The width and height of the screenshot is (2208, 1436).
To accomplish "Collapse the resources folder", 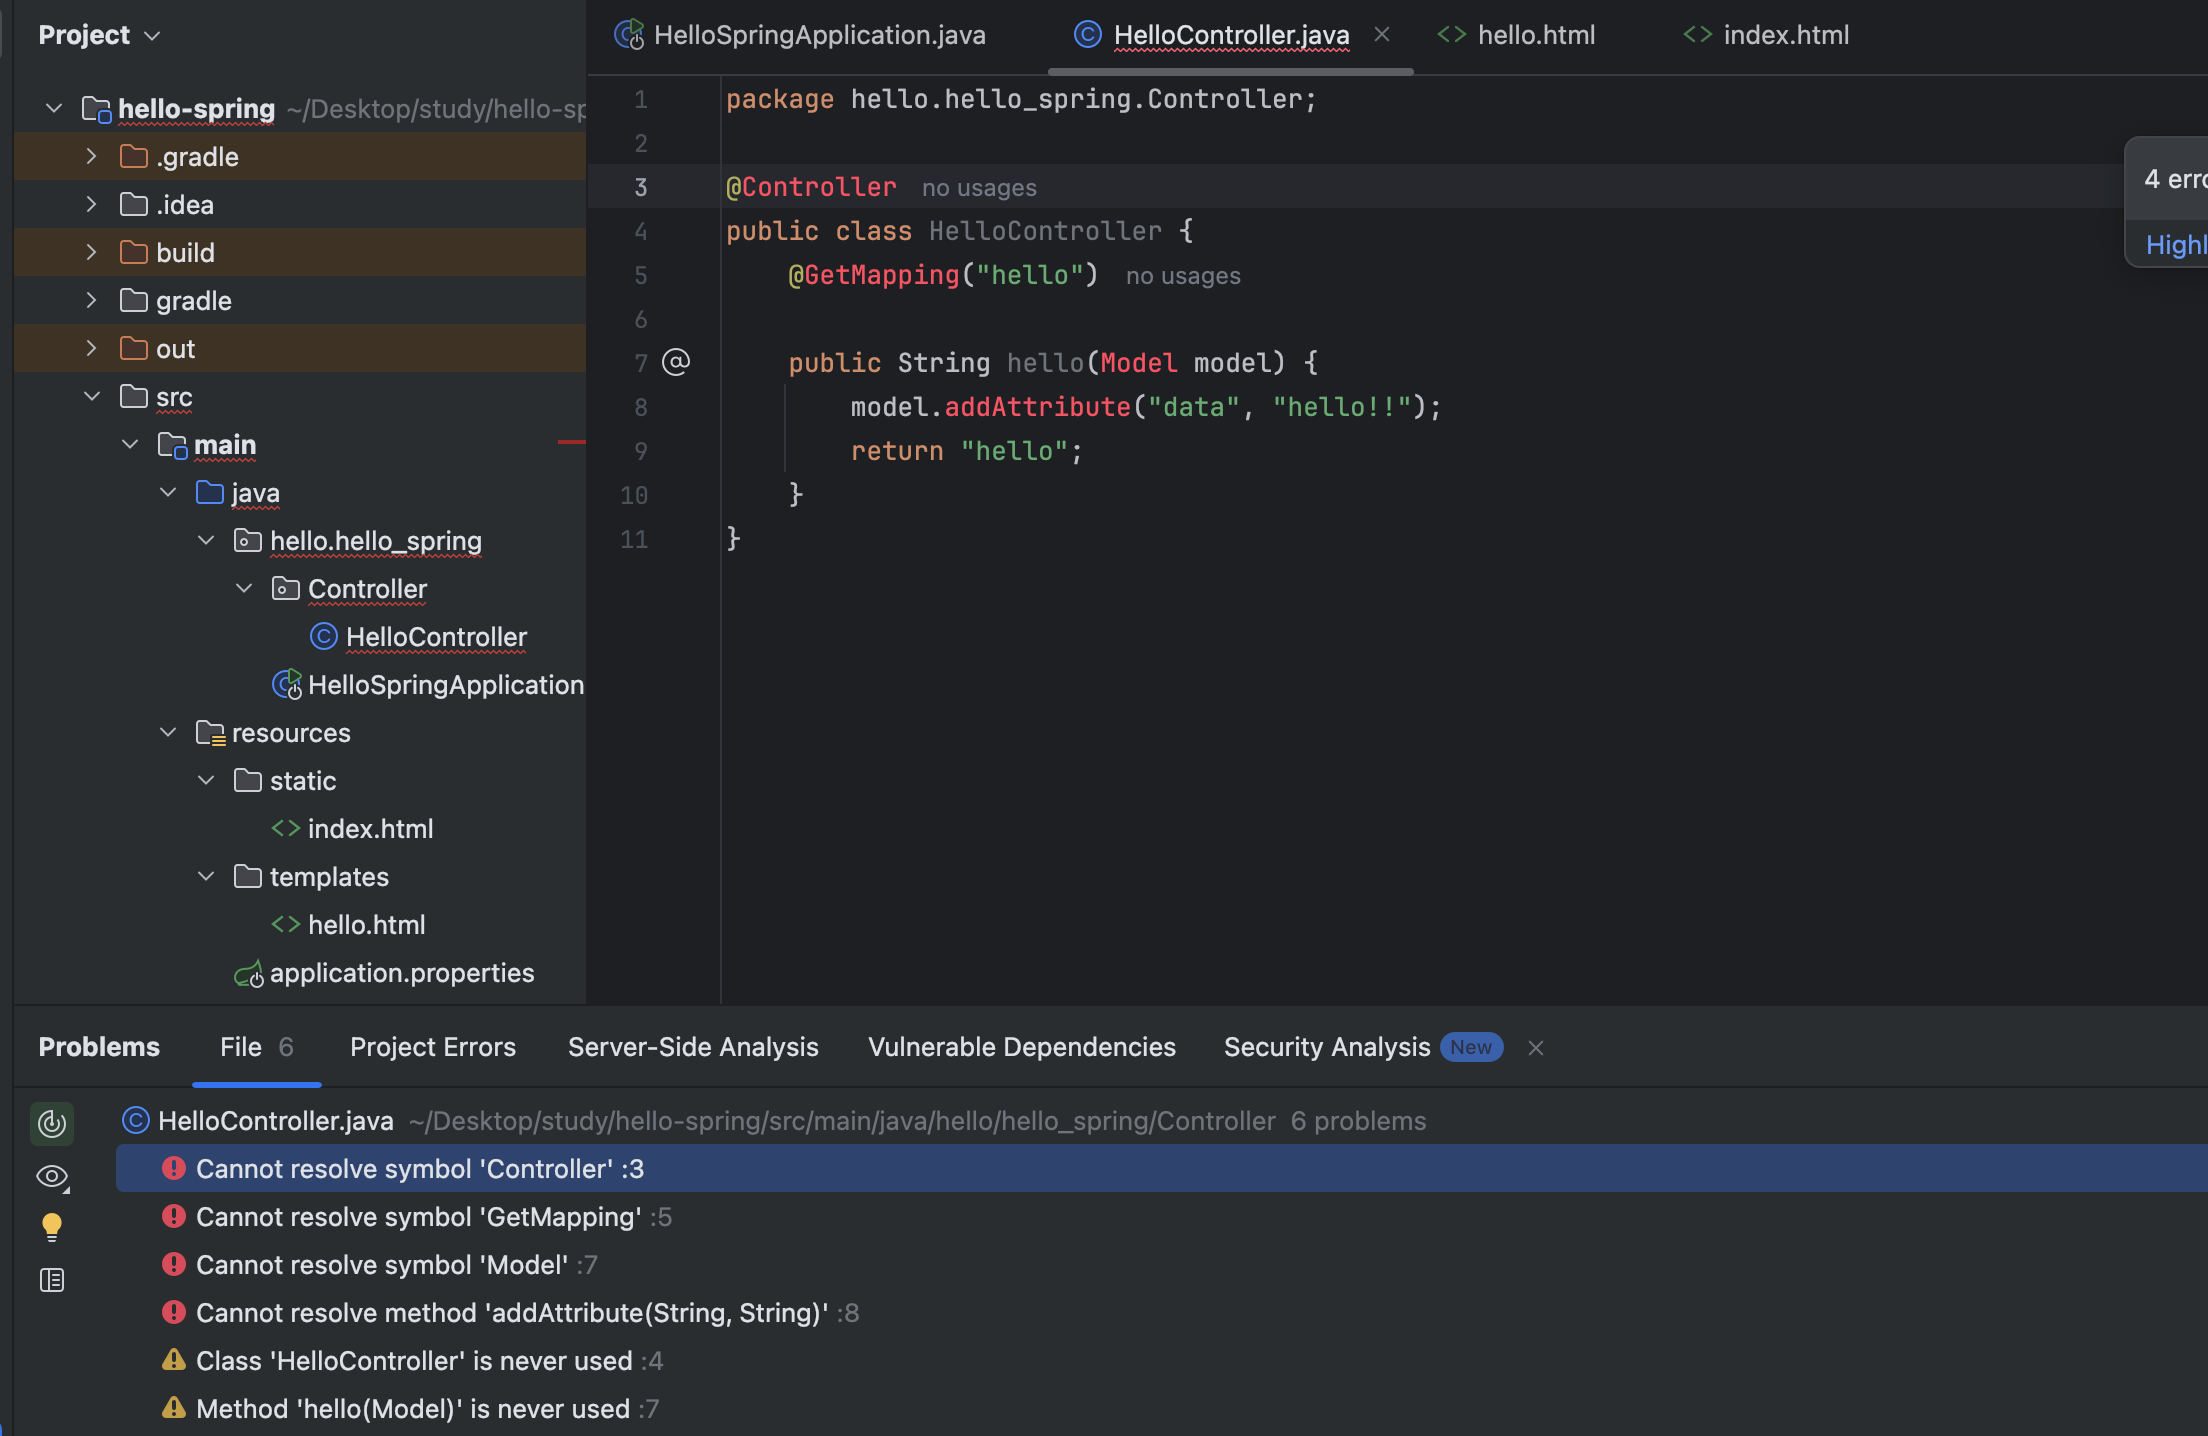I will click(x=167, y=732).
